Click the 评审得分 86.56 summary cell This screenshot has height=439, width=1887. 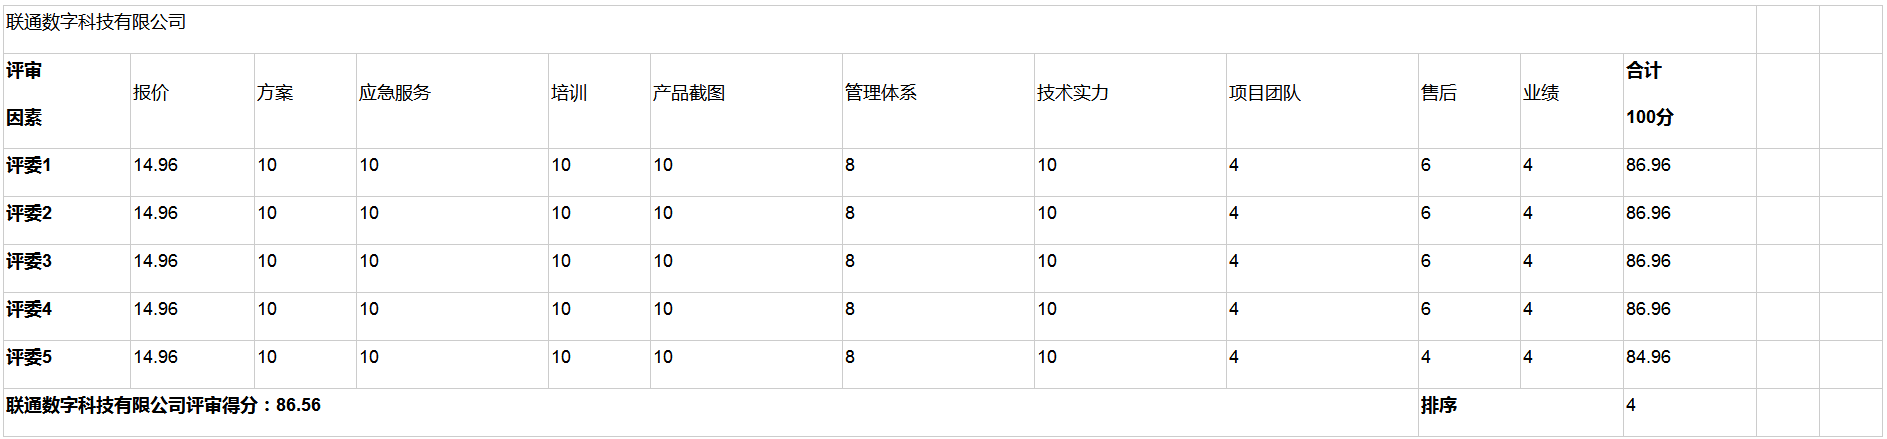(x=164, y=405)
